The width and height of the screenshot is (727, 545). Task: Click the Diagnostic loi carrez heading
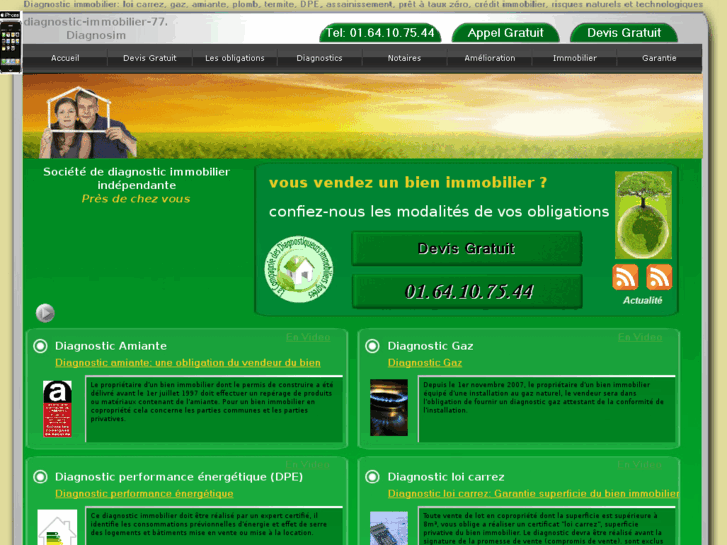click(x=446, y=477)
